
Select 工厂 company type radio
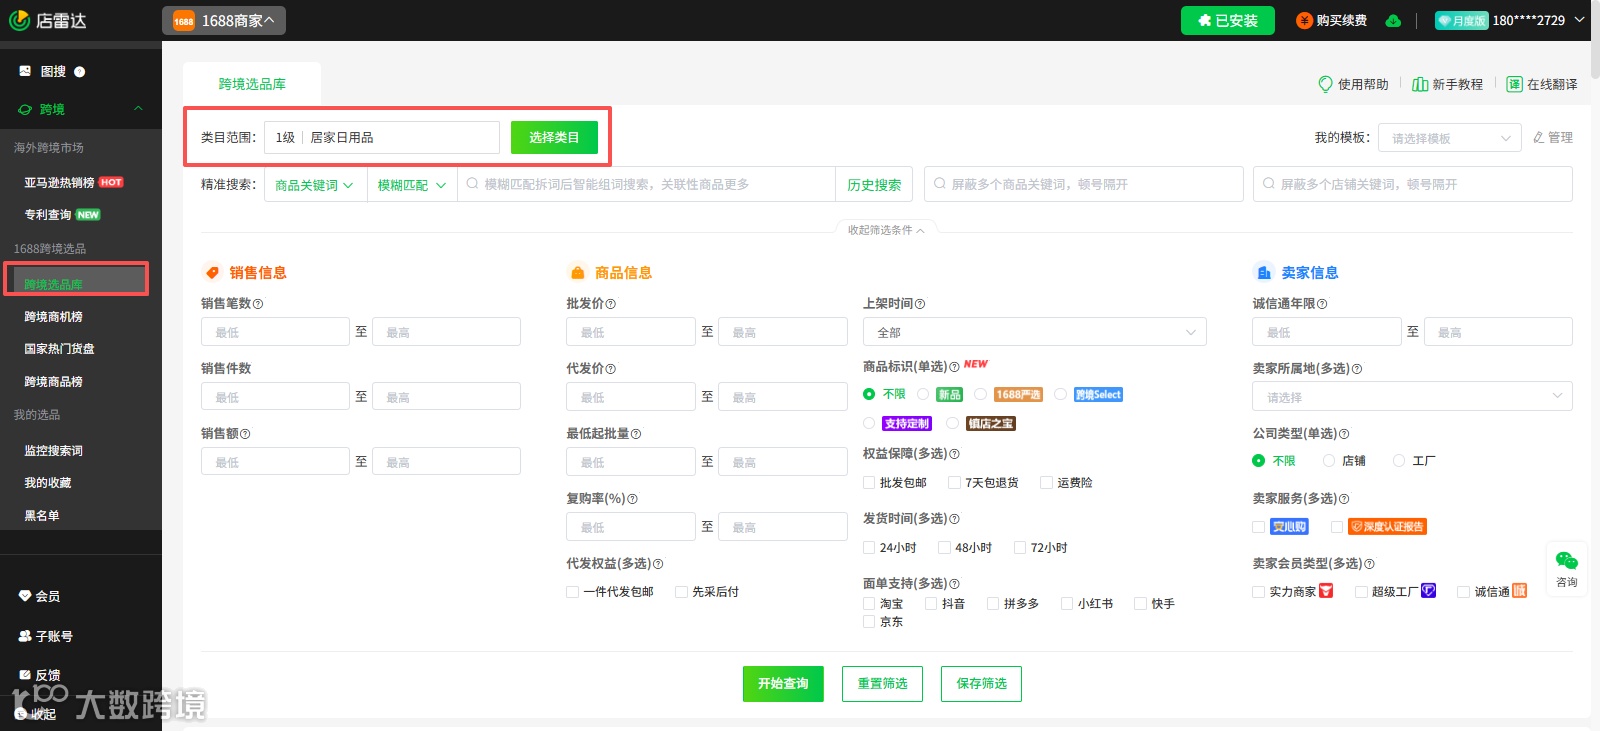click(x=1399, y=461)
